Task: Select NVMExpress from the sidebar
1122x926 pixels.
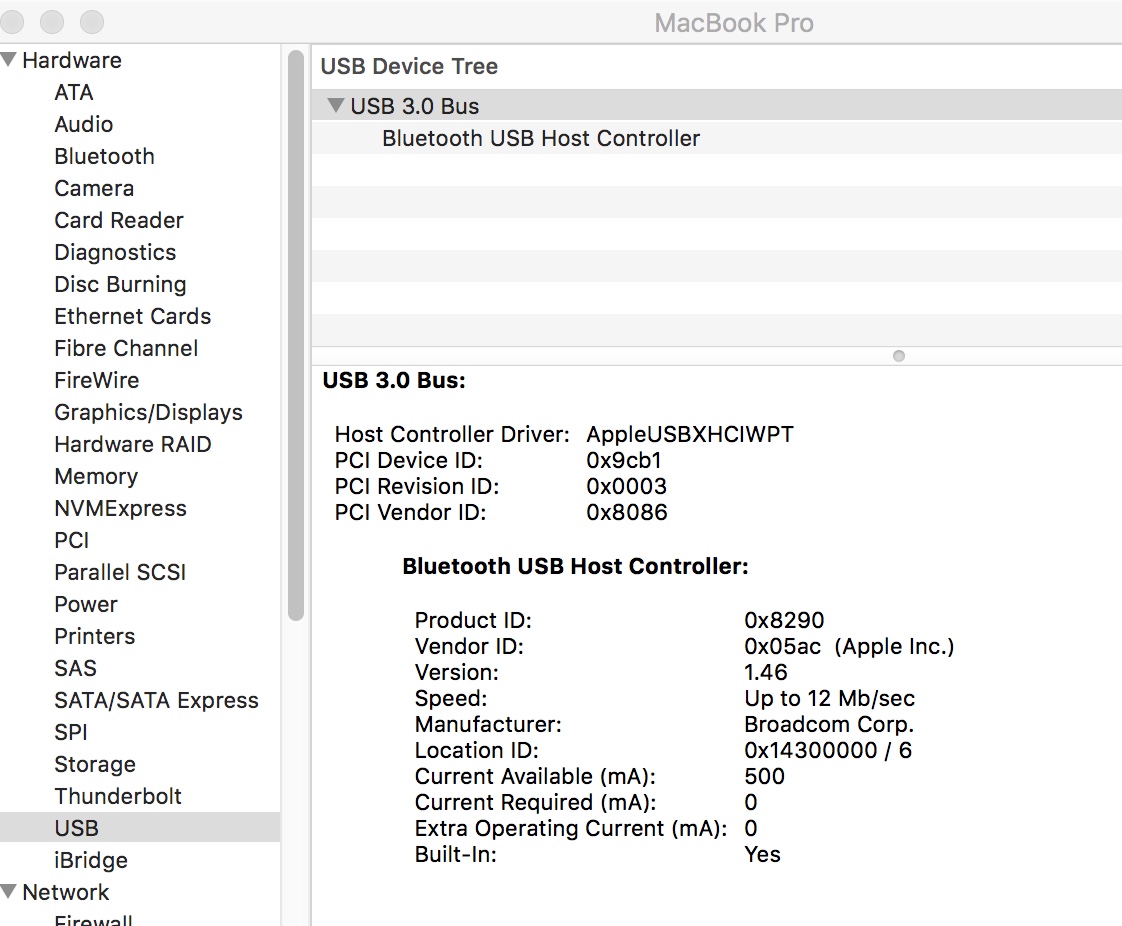Action: [x=120, y=508]
